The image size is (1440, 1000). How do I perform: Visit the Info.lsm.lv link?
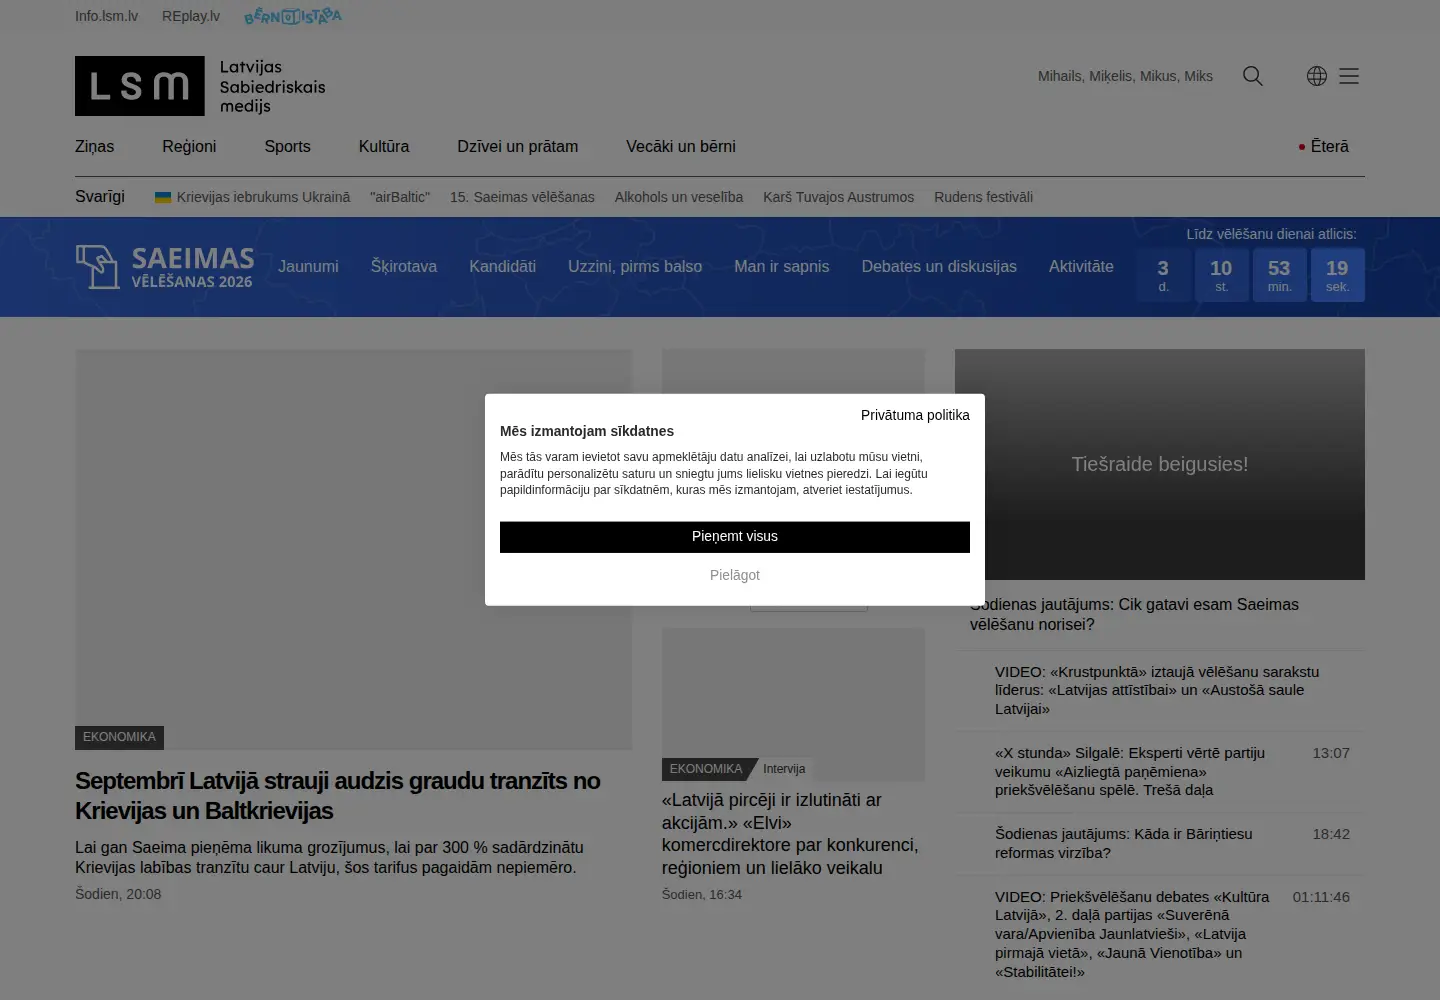(107, 16)
